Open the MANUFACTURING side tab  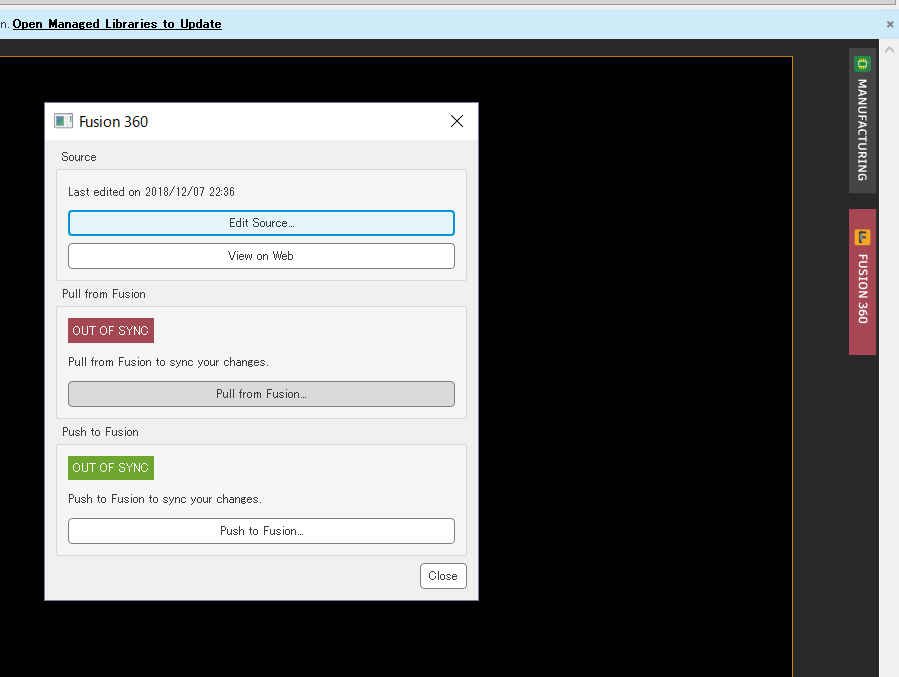click(x=862, y=121)
